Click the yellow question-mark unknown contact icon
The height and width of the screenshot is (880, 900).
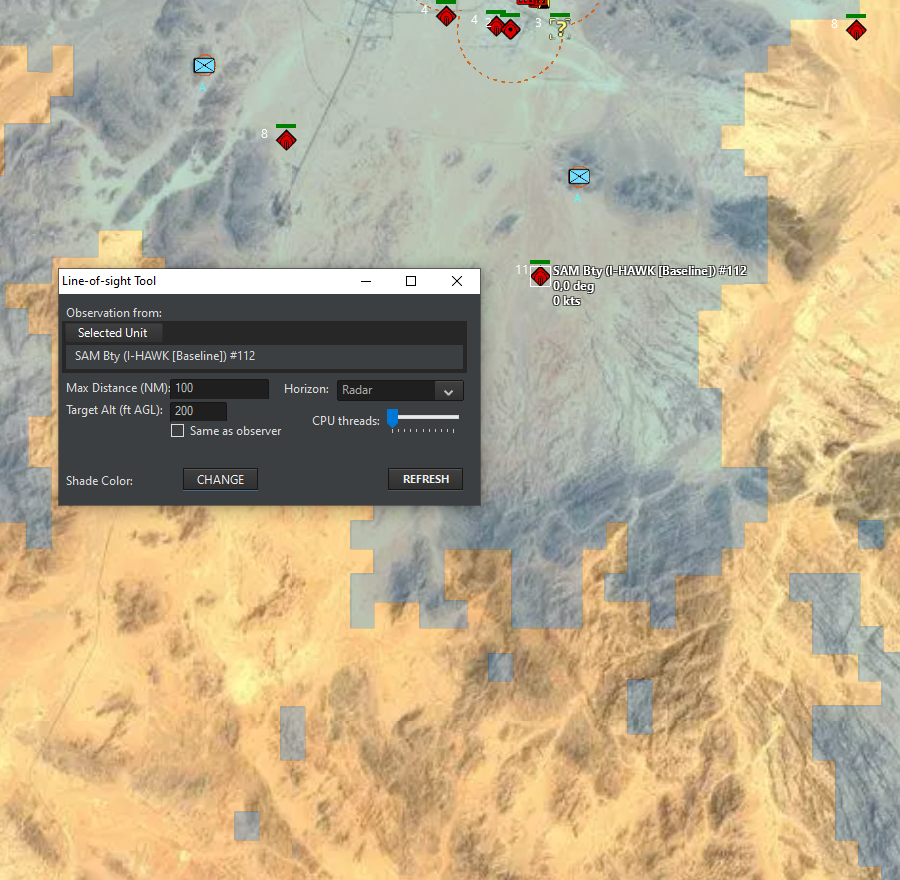click(560, 29)
